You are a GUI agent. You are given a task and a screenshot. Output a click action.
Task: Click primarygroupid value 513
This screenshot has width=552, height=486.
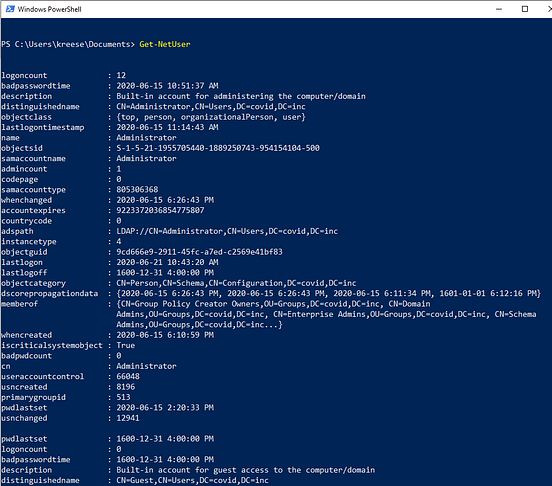tap(123, 397)
